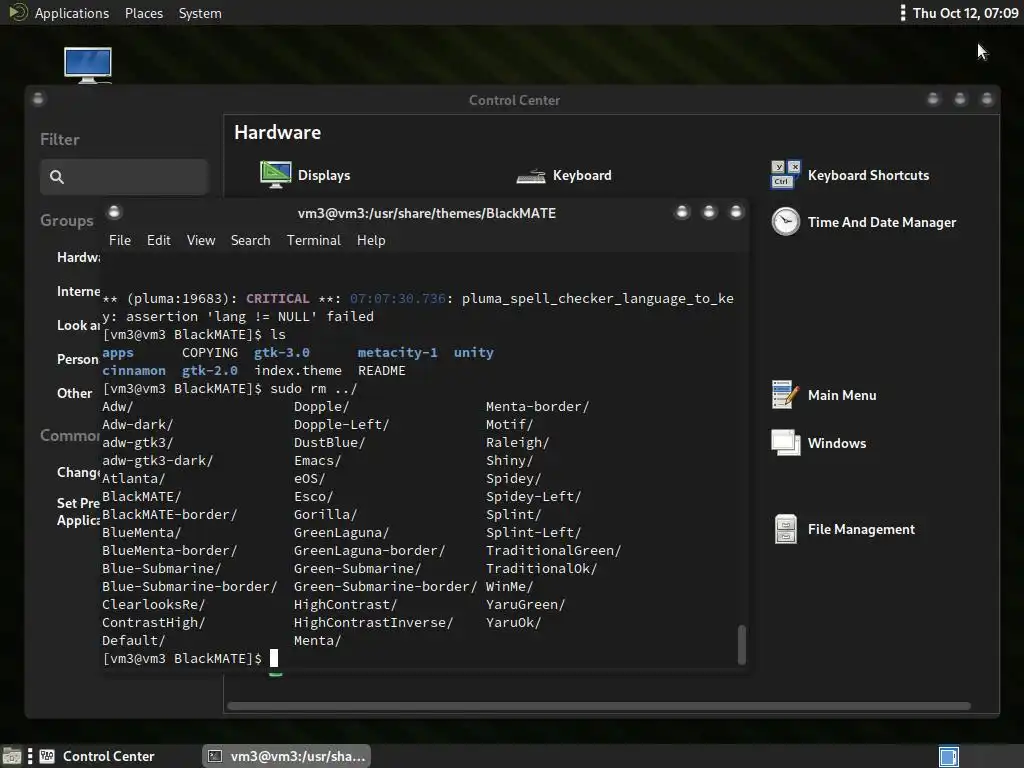Click the terminal vertical scrollbar

pos(741,645)
